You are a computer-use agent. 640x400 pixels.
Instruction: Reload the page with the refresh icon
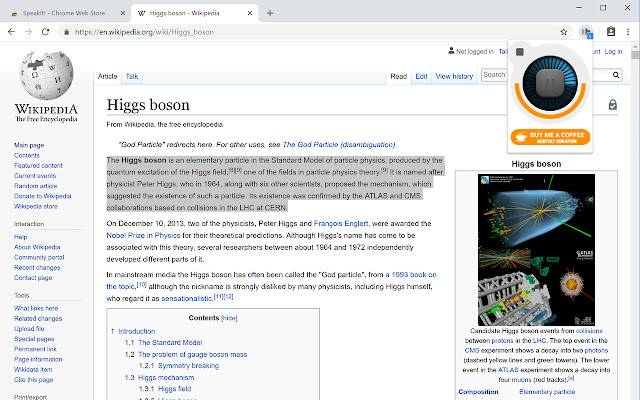coord(45,32)
